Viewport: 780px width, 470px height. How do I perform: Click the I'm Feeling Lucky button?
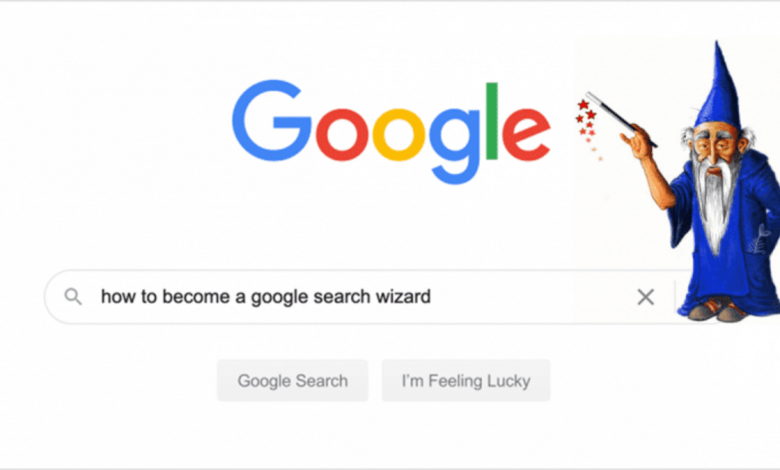(466, 380)
